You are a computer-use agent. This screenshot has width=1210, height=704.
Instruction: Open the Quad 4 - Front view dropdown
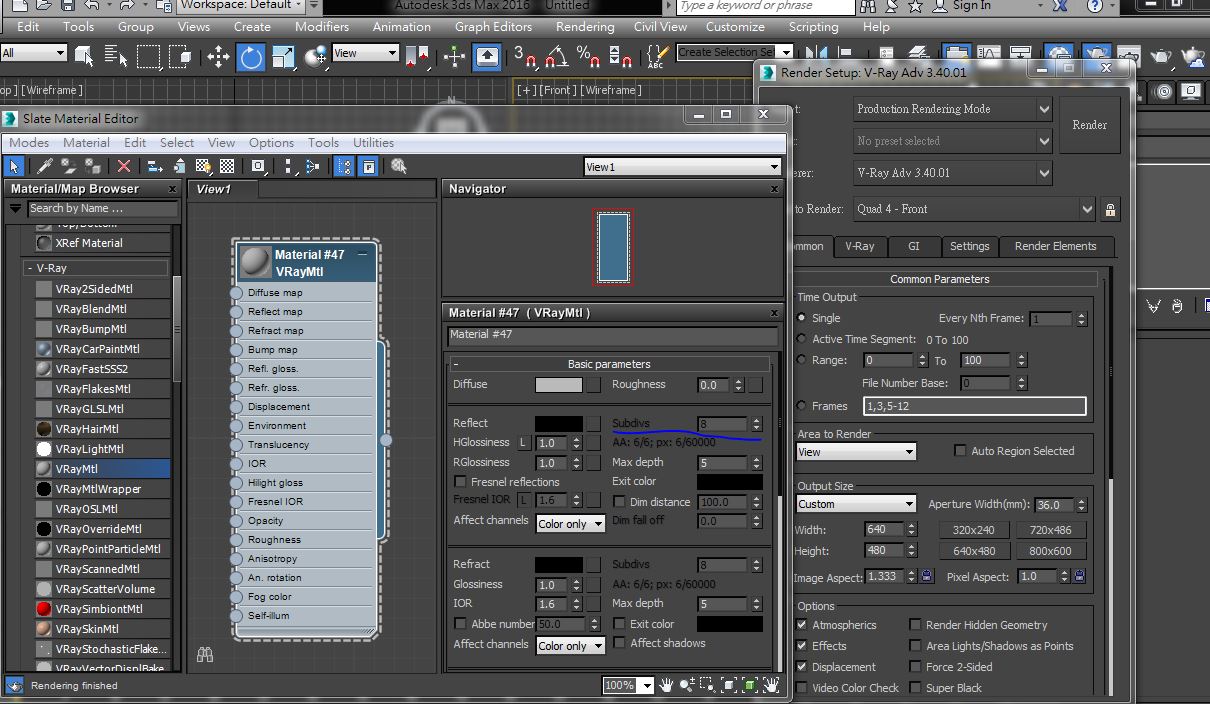tap(975, 209)
